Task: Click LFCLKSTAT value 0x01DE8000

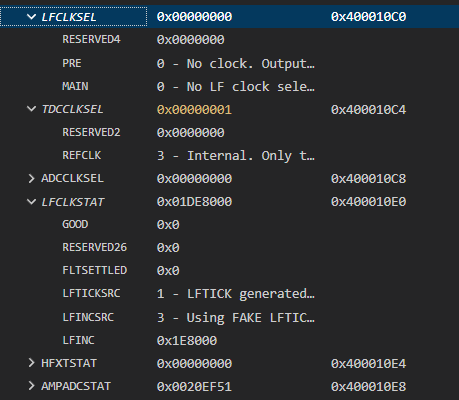Action: pos(194,202)
